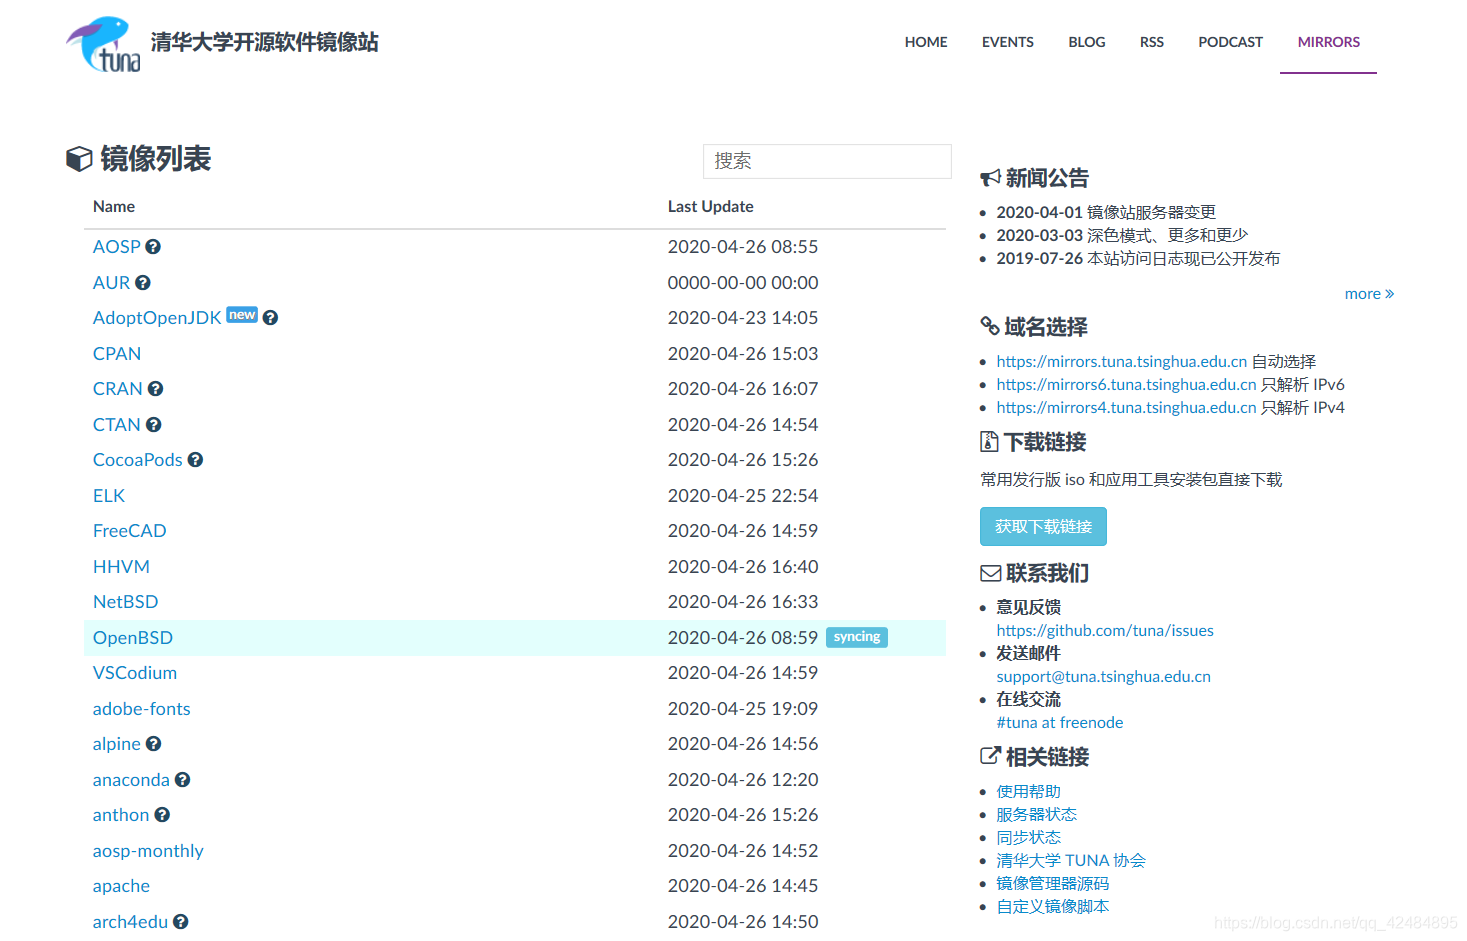This screenshot has height=941, width=1467.
Task: Open the 镜像管理器源码 link
Action: 1053,884
